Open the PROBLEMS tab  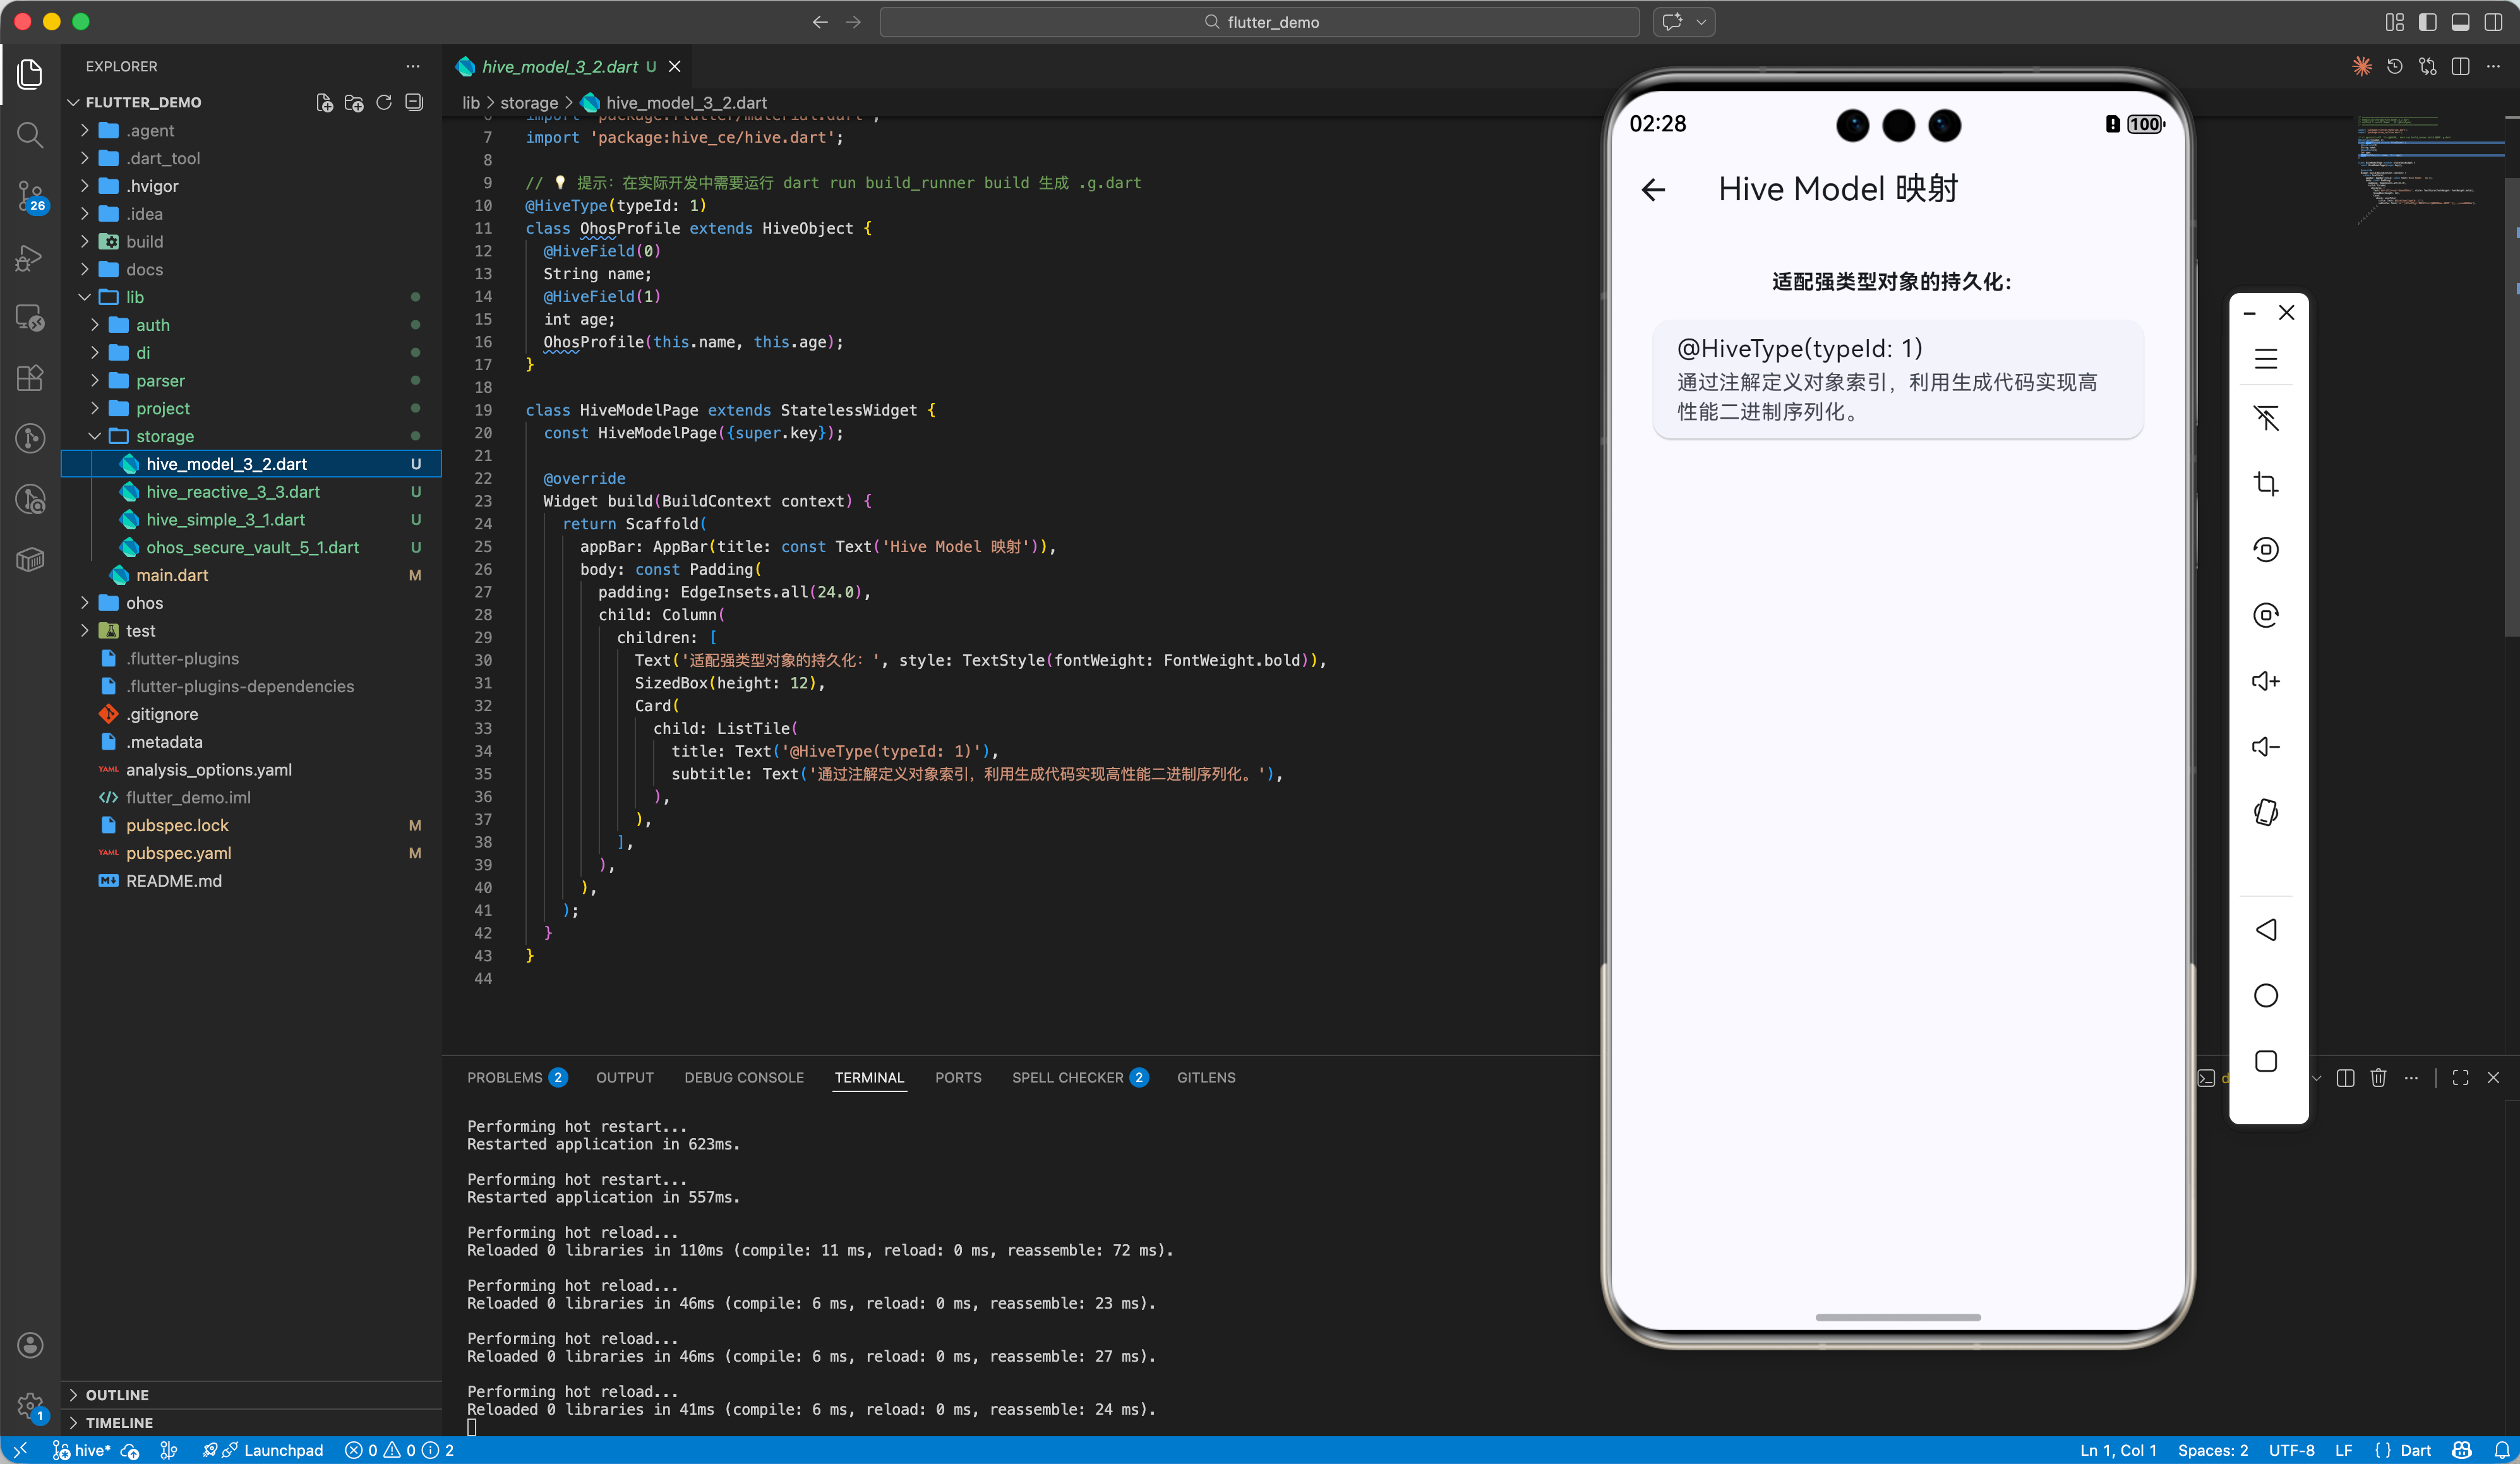click(504, 1077)
